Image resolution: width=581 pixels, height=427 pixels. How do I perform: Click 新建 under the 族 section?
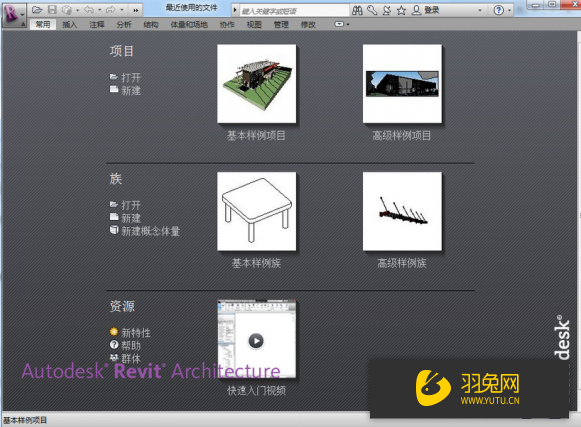pyautogui.click(x=131, y=218)
